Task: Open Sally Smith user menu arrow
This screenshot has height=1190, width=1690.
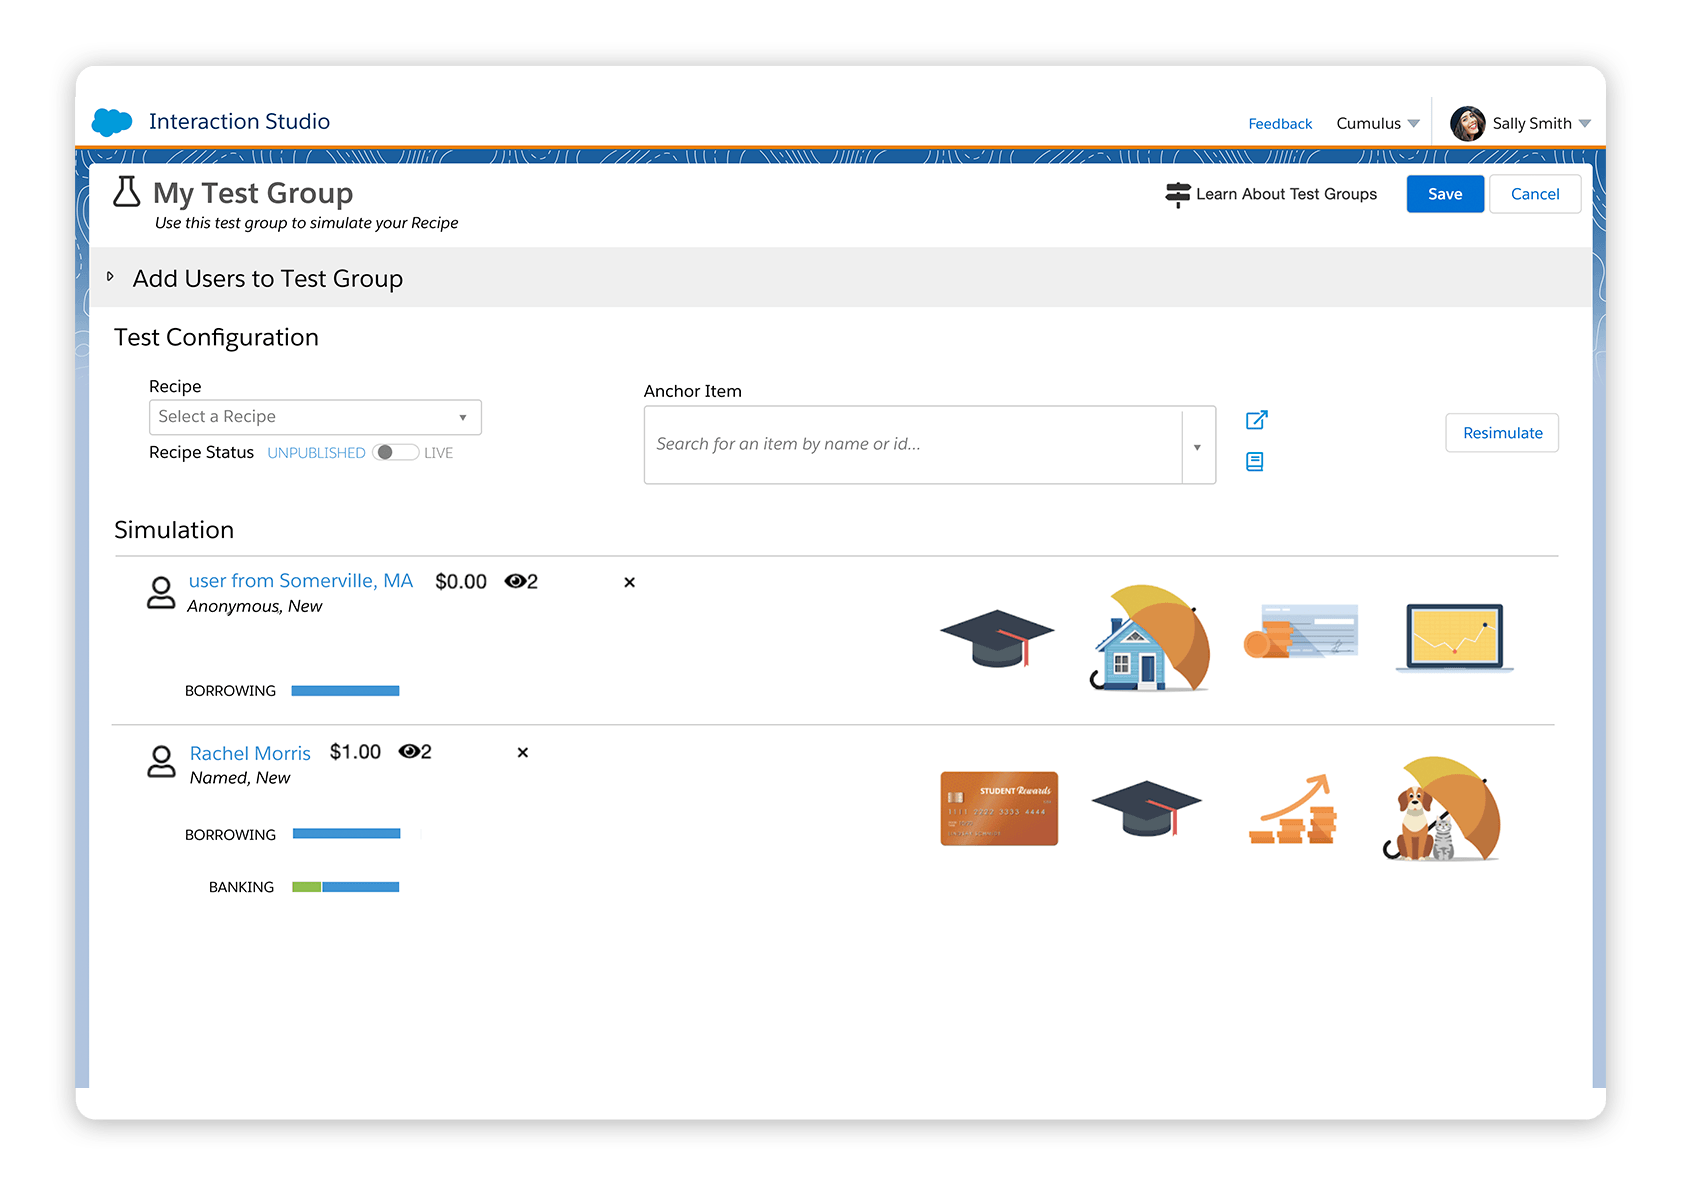Action: pyautogui.click(x=1585, y=124)
